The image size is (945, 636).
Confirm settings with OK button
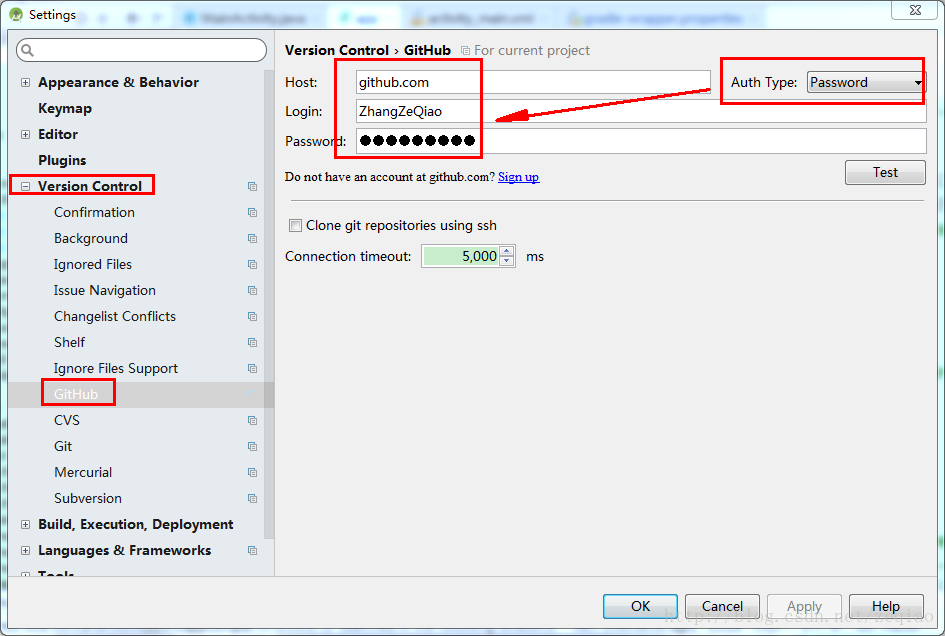point(640,606)
